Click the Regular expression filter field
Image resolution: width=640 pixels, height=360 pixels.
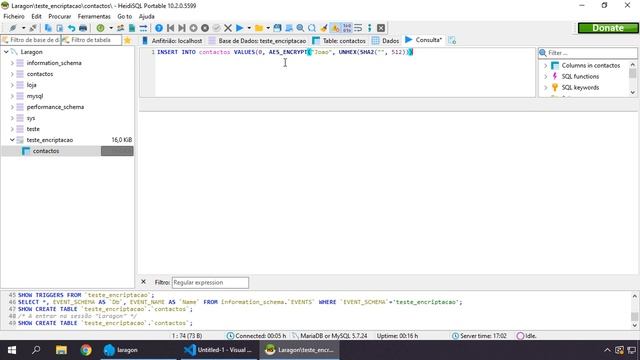(x=210, y=282)
